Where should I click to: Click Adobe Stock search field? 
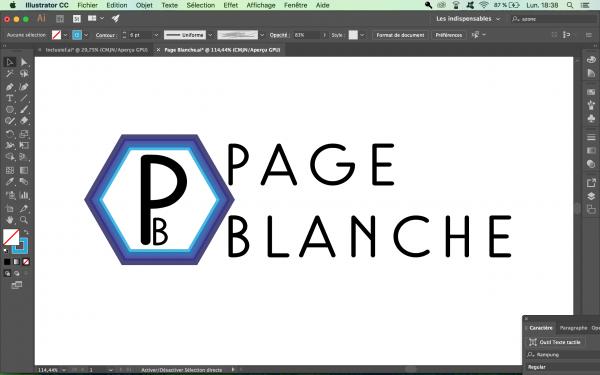pyautogui.click(x=554, y=19)
